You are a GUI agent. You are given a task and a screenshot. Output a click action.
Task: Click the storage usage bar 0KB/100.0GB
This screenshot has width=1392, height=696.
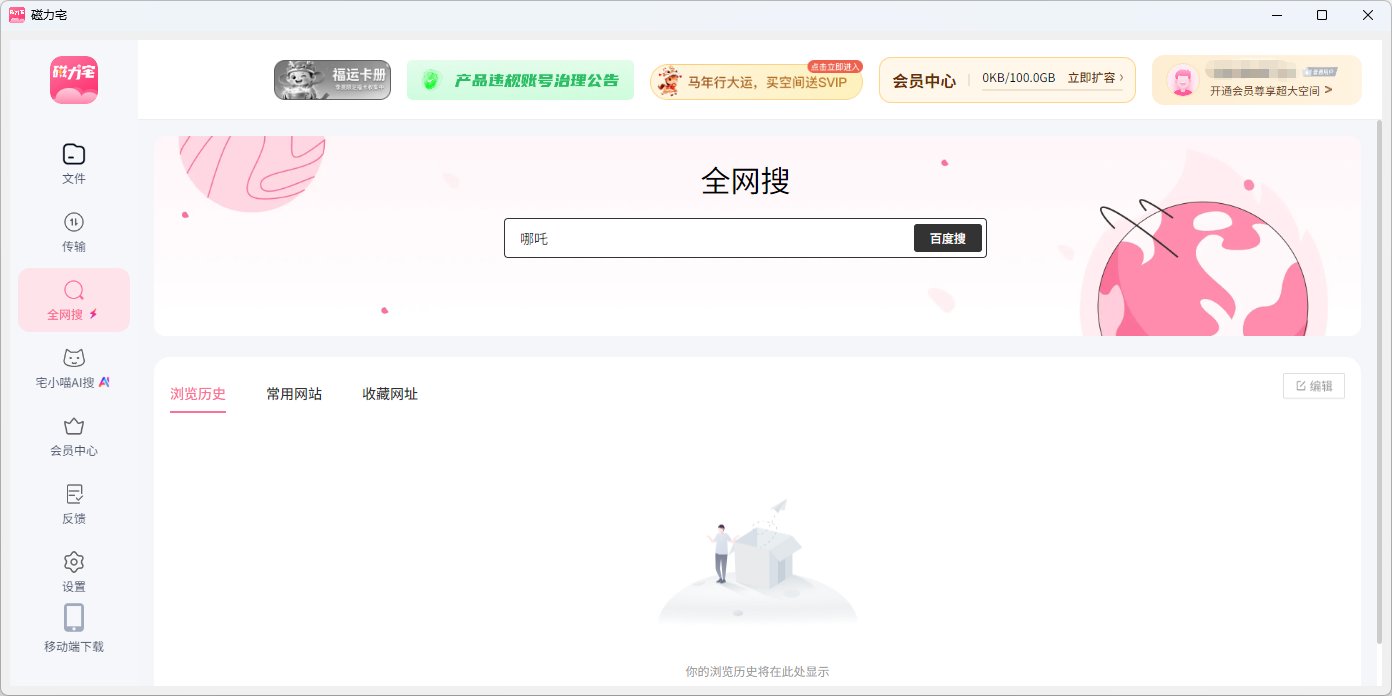pos(1018,79)
